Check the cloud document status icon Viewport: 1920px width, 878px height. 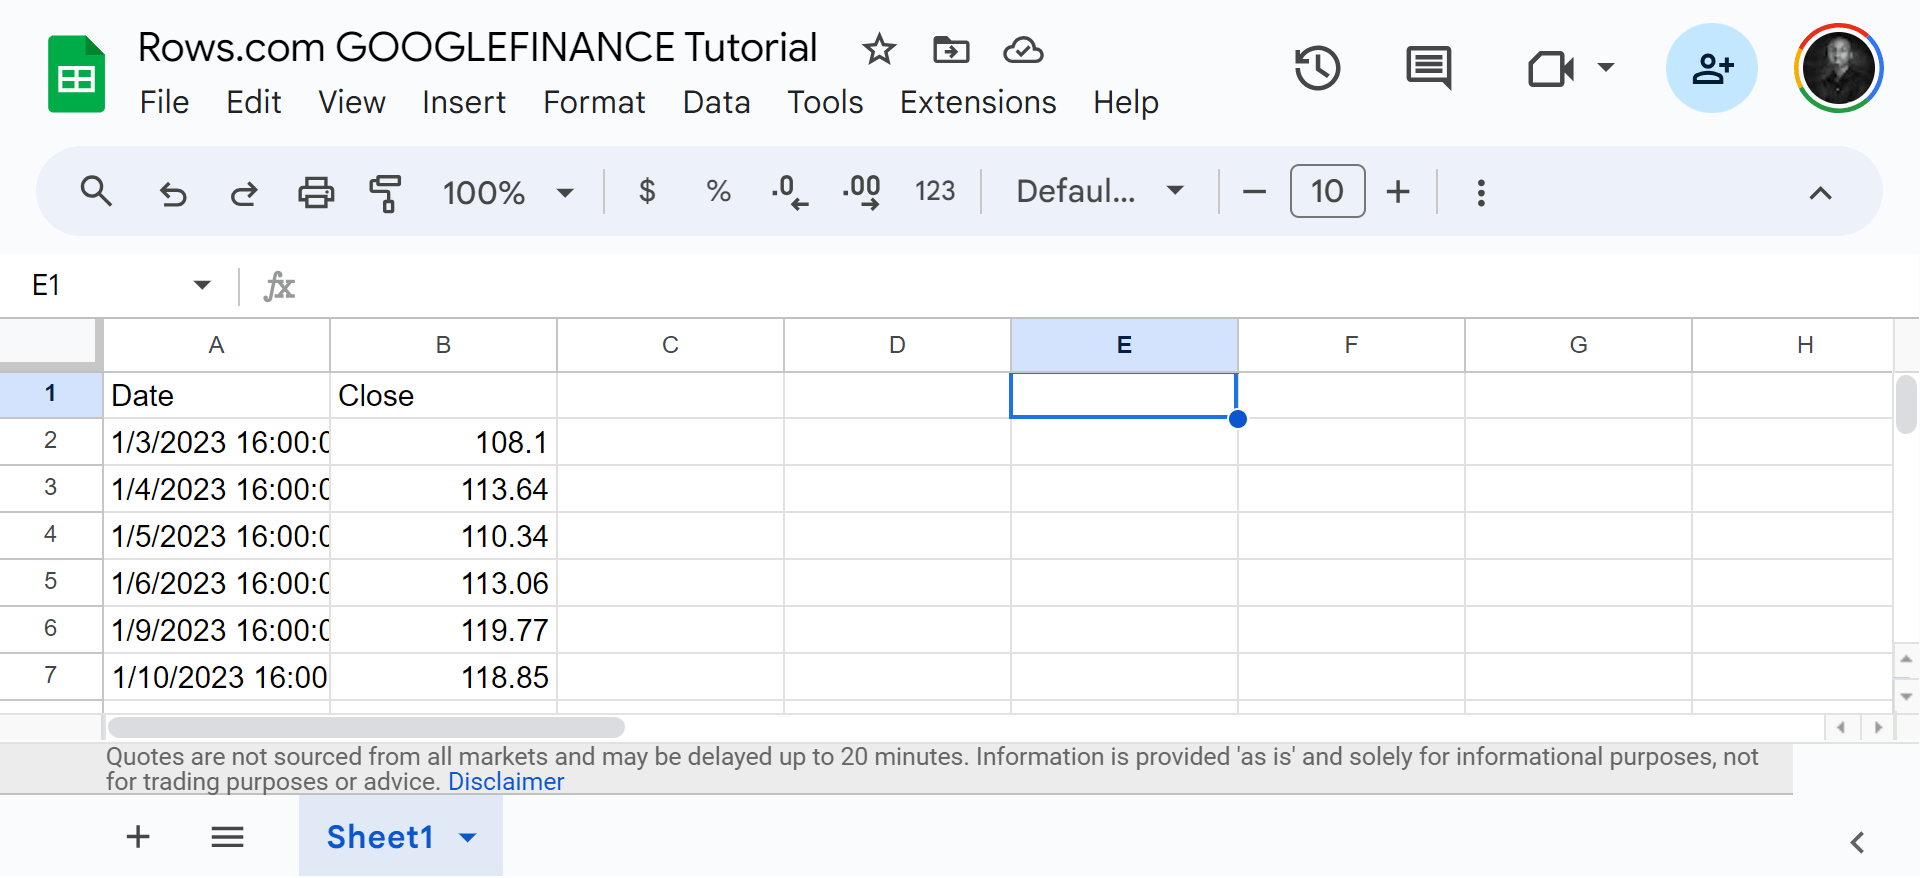pos(1023,49)
